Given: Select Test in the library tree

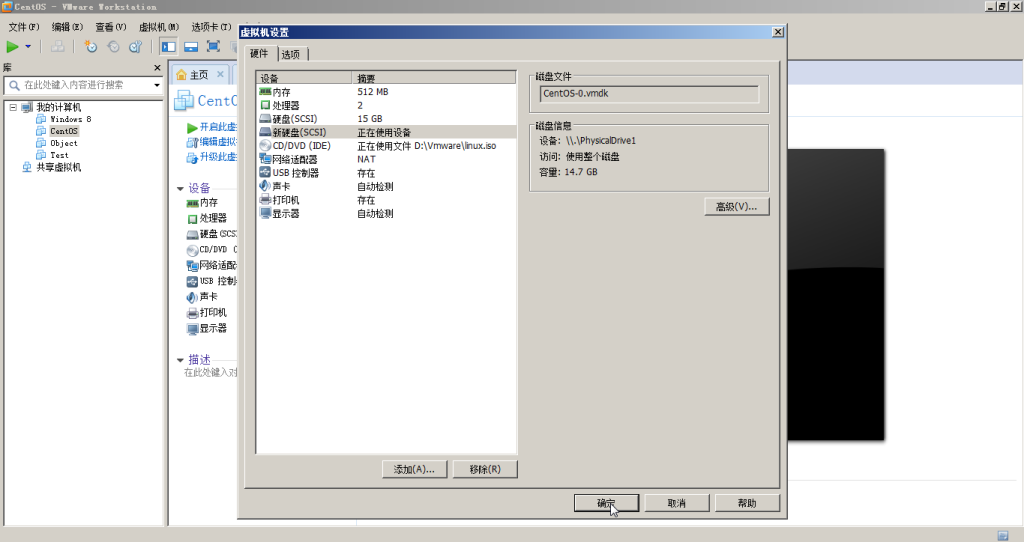Looking at the screenshot, I should 59,155.
